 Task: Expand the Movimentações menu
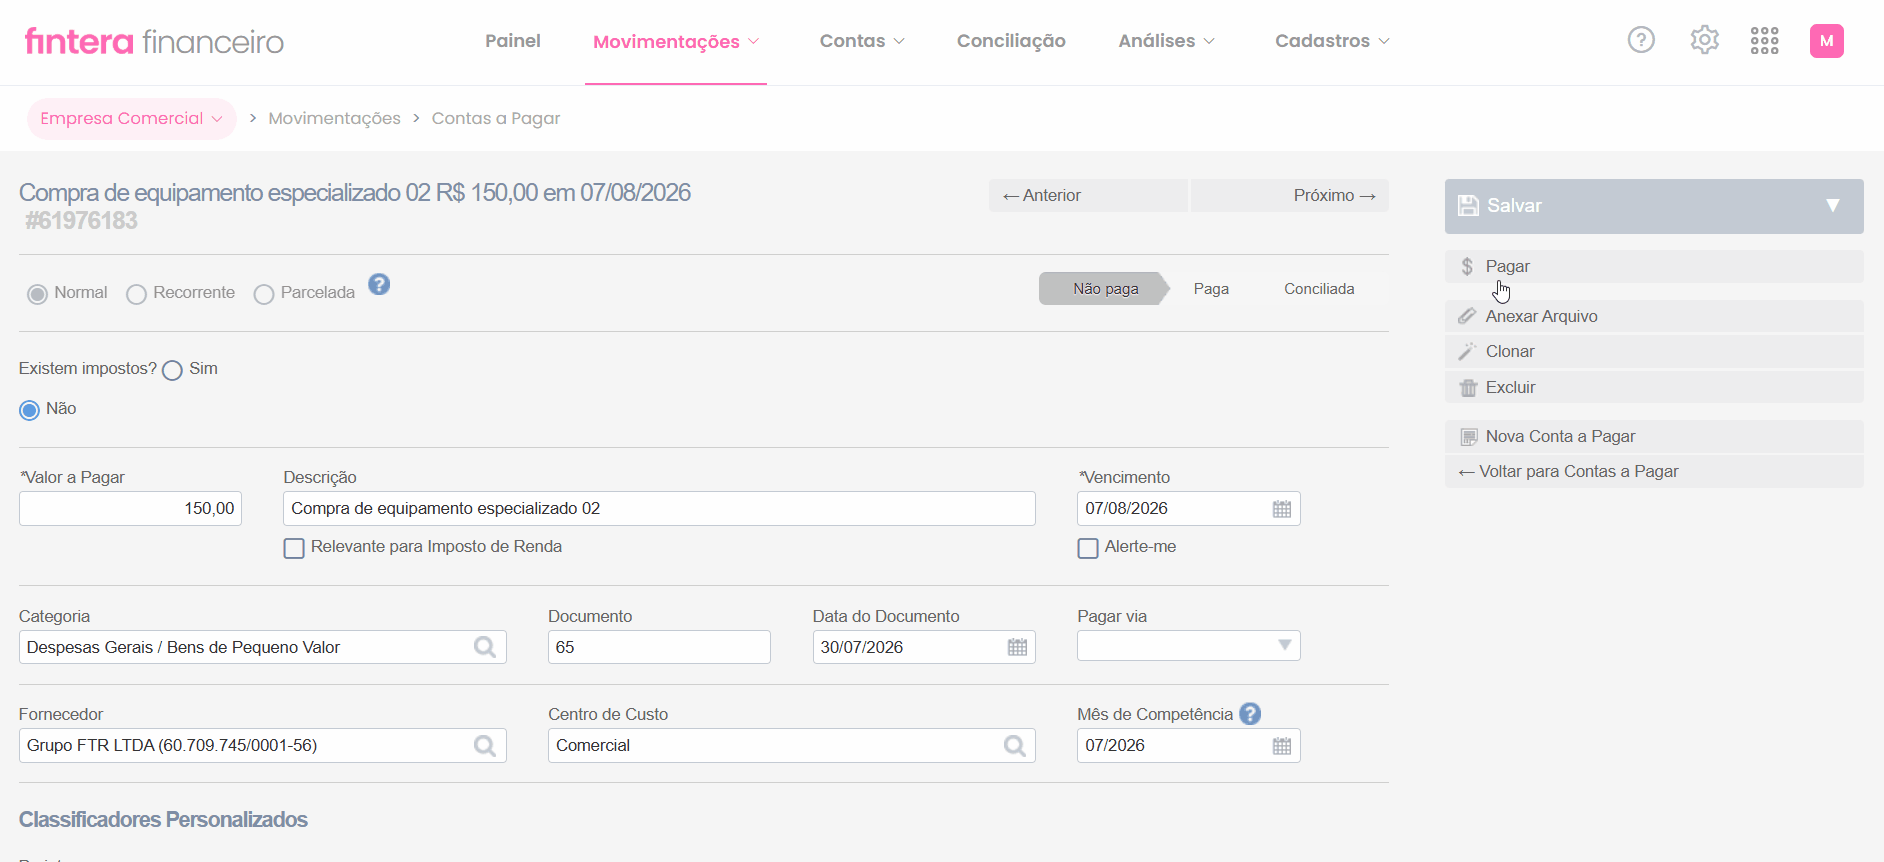click(676, 41)
